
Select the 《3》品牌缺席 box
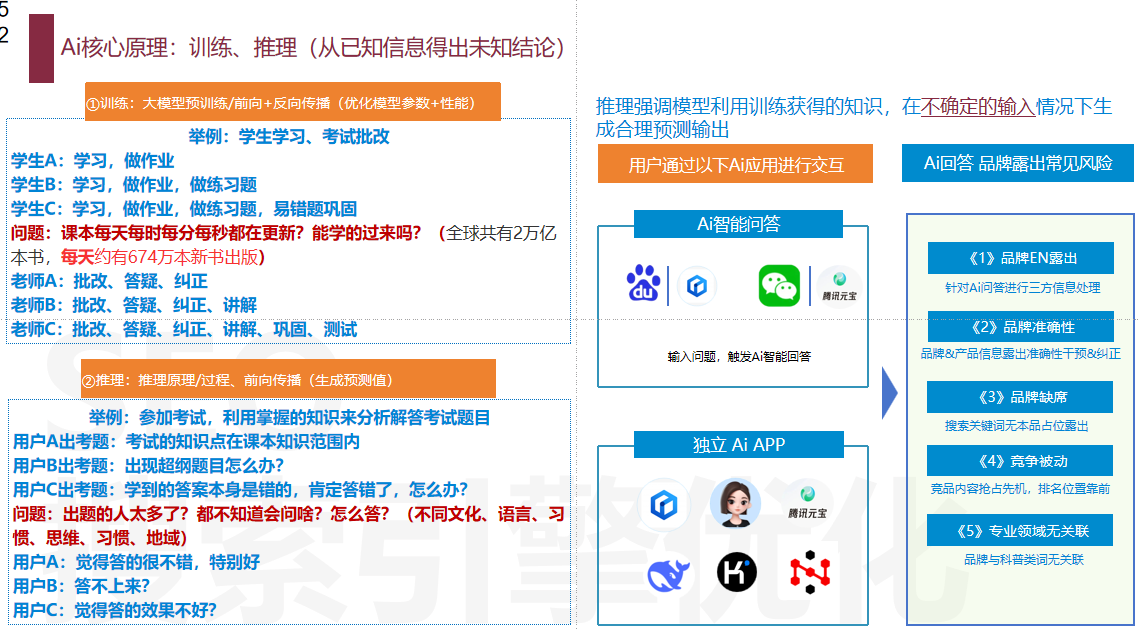click(1020, 397)
